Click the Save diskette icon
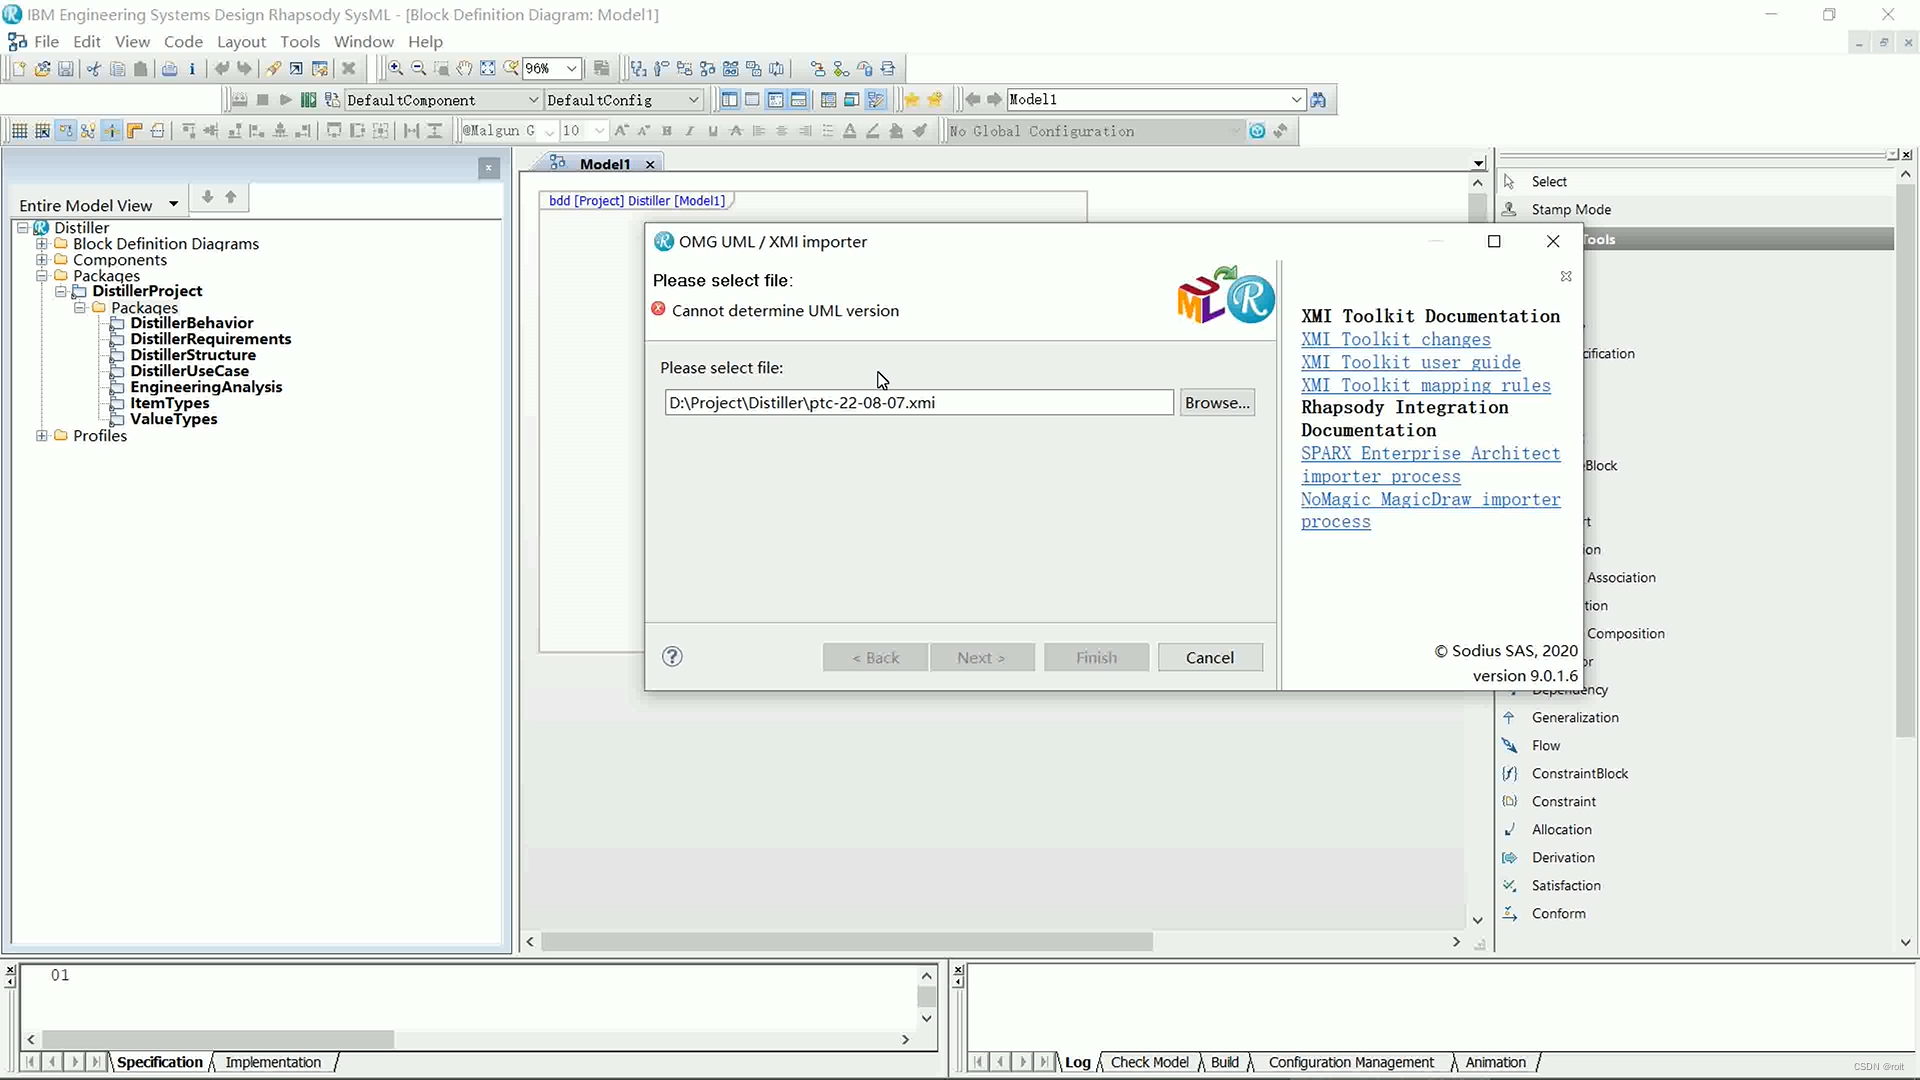The image size is (1920, 1080). pos(65,69)
